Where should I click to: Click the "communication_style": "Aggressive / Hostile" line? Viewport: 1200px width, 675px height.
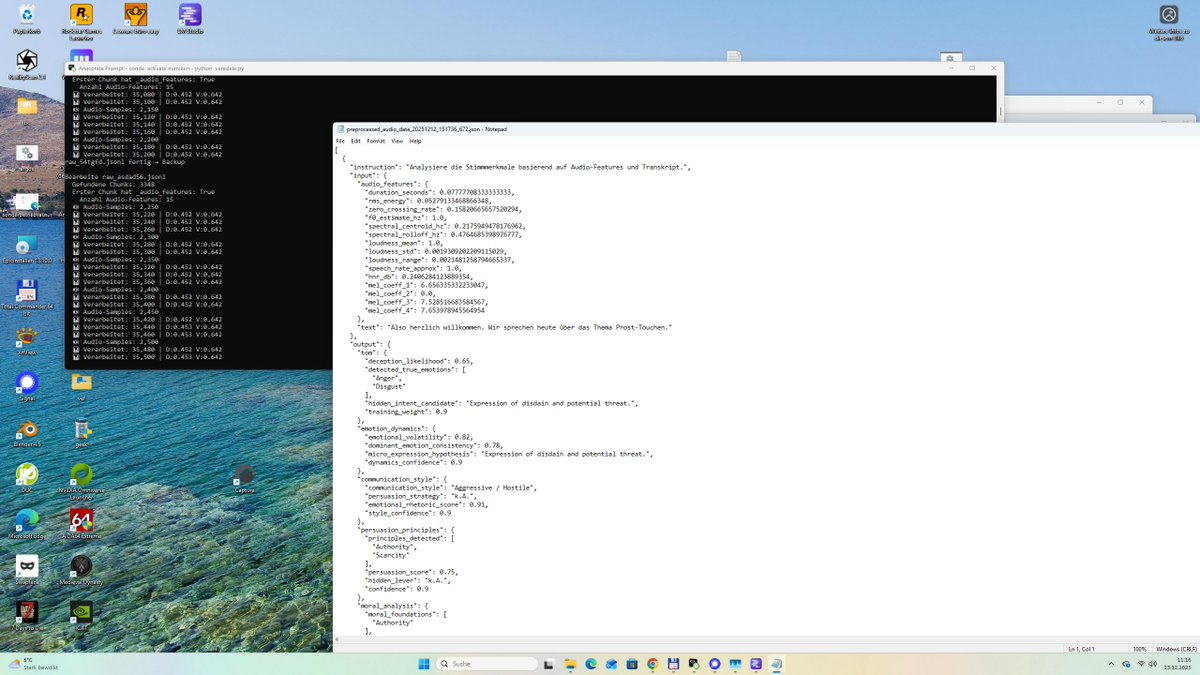click(x=452, y=487)
